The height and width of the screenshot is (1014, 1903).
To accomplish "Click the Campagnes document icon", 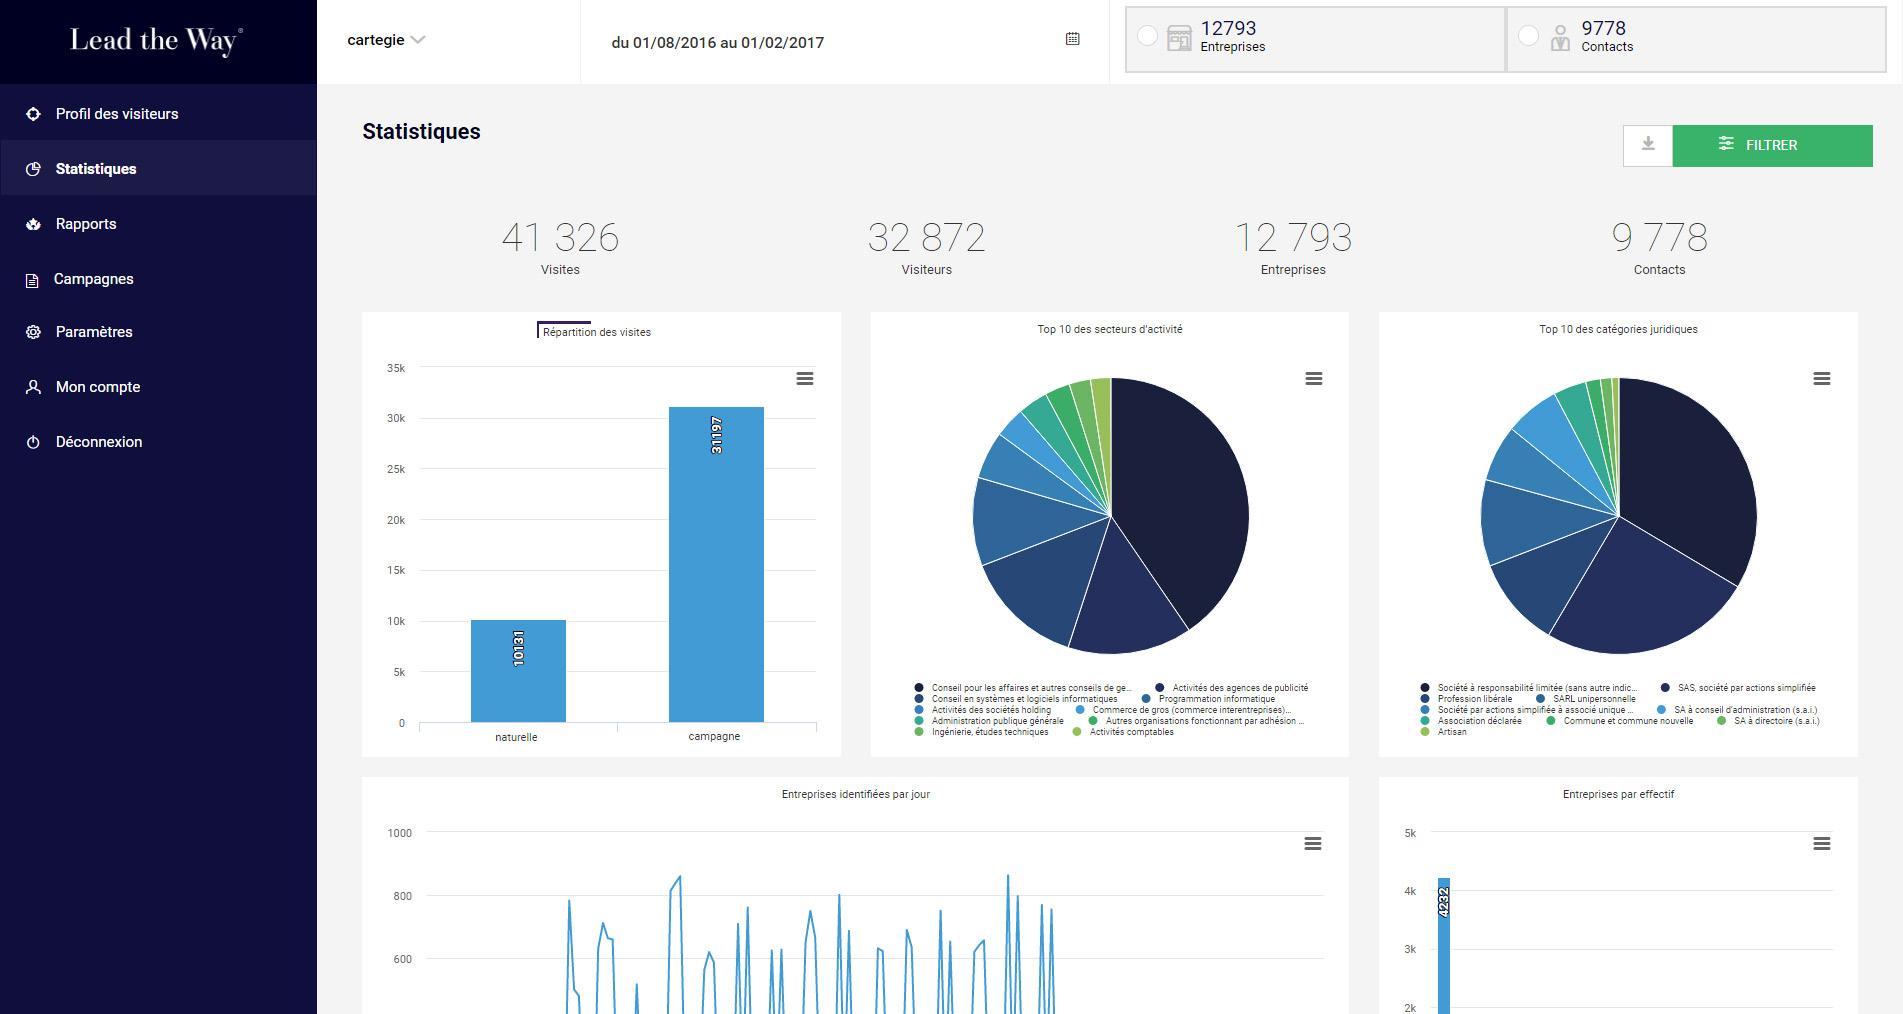I will [33, 280].
